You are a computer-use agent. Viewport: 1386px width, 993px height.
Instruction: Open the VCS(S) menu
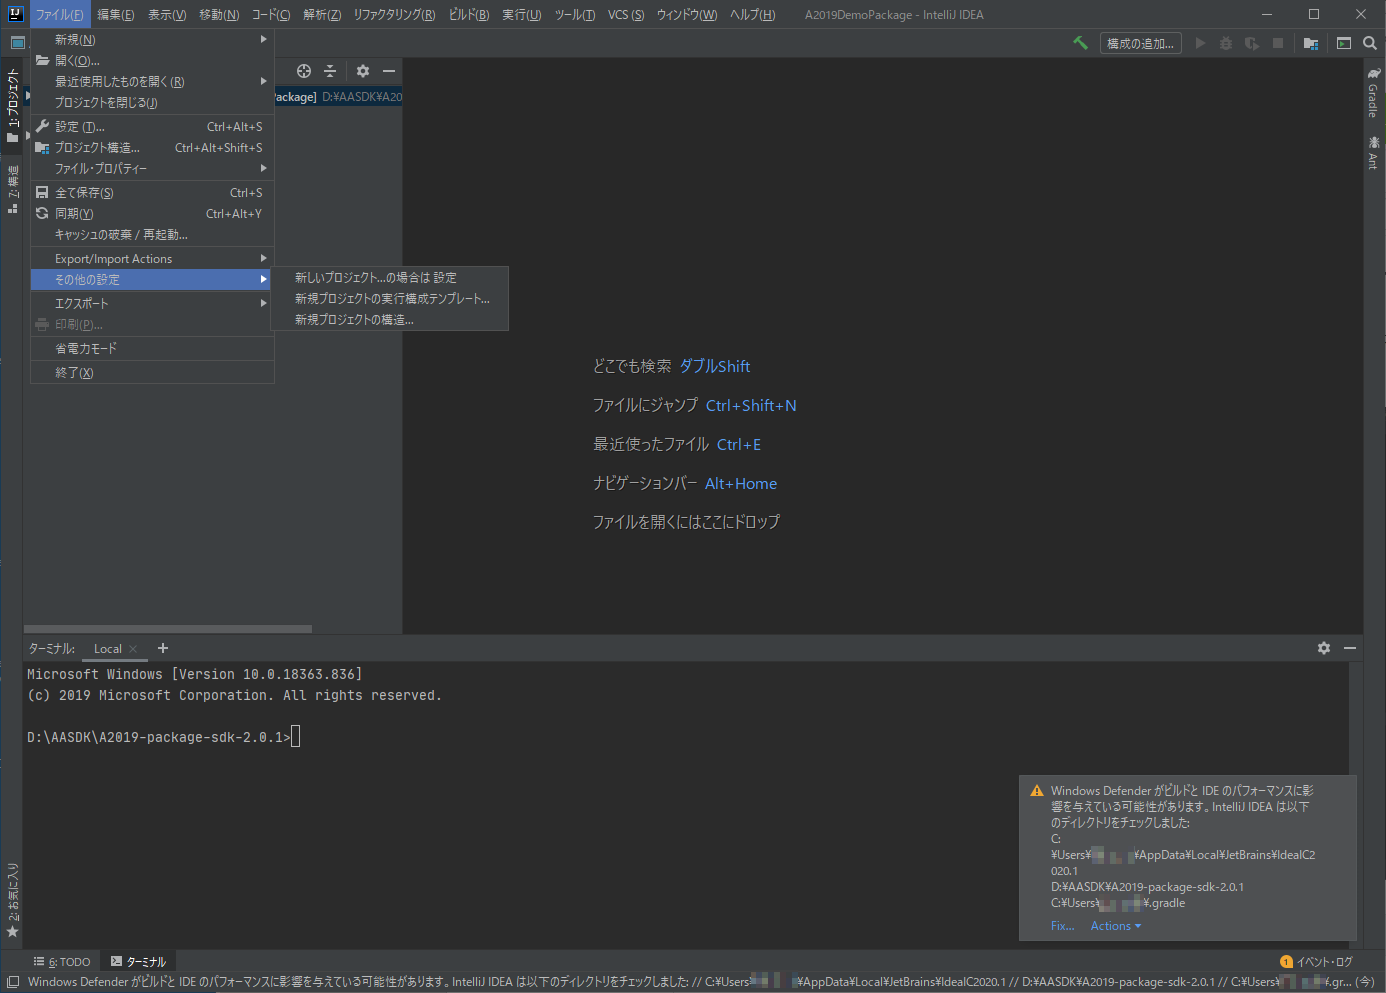click(626, 14)
